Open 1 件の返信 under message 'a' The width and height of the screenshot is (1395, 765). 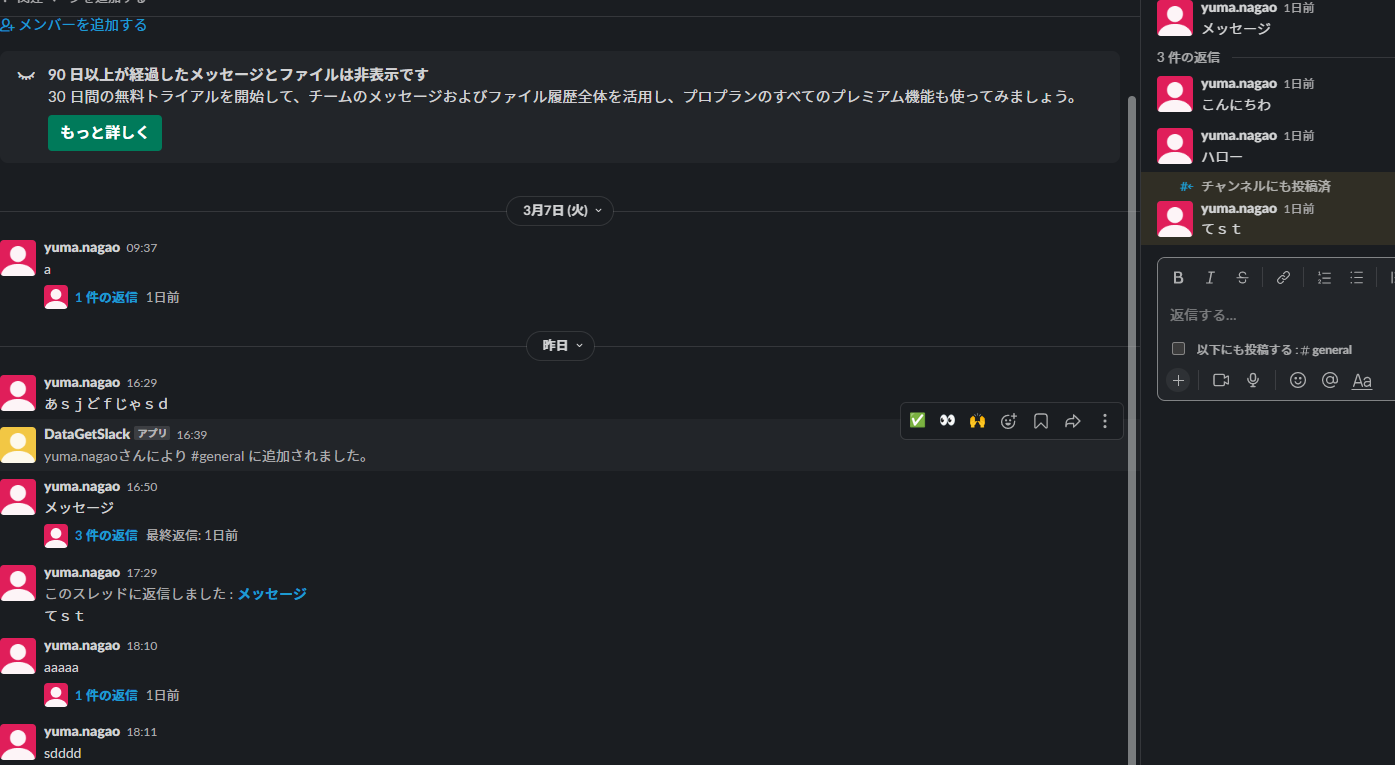(106, 297)
